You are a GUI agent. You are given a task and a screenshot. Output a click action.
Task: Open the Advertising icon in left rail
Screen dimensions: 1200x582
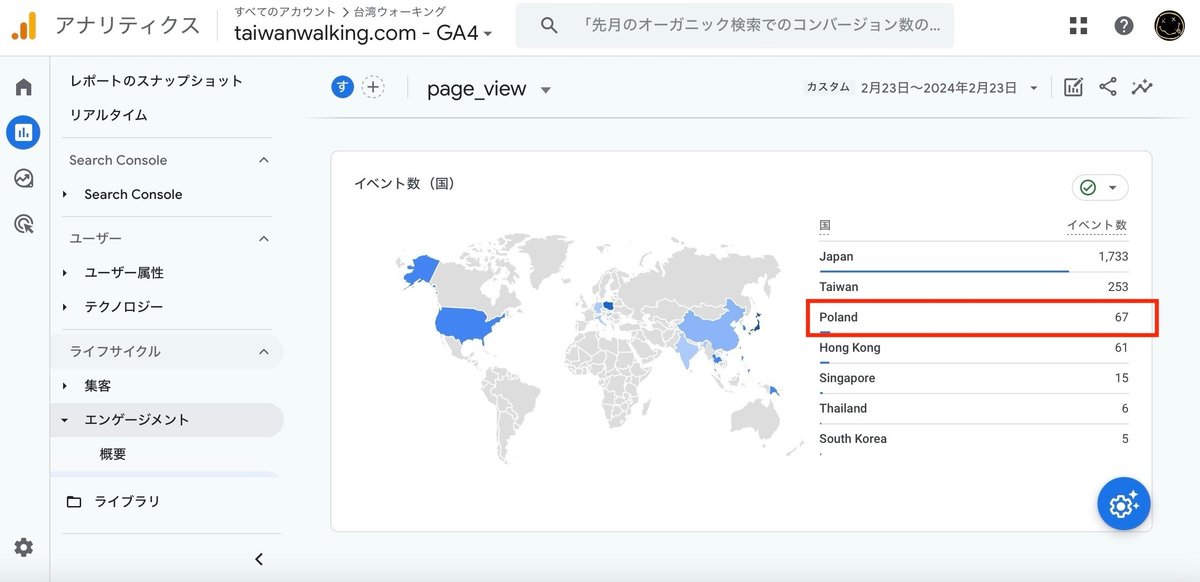(x=24, y=224)
